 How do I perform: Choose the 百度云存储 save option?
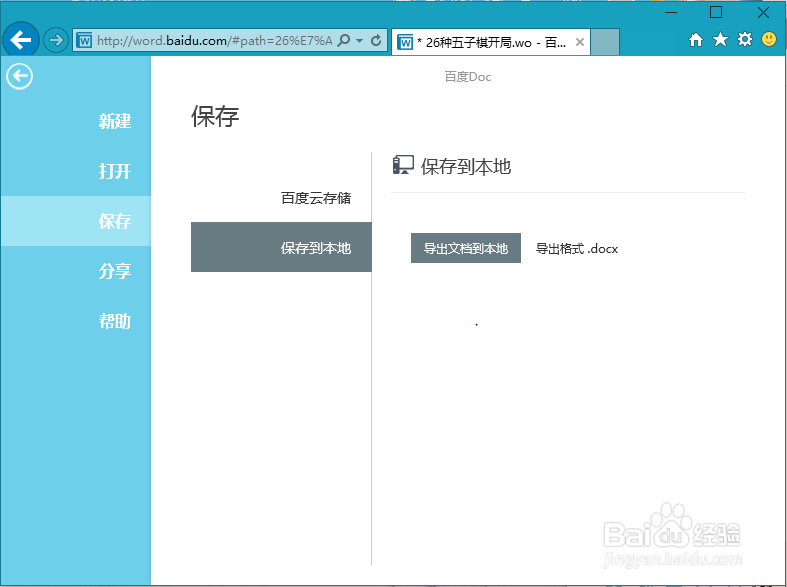(x=281, y=198)
